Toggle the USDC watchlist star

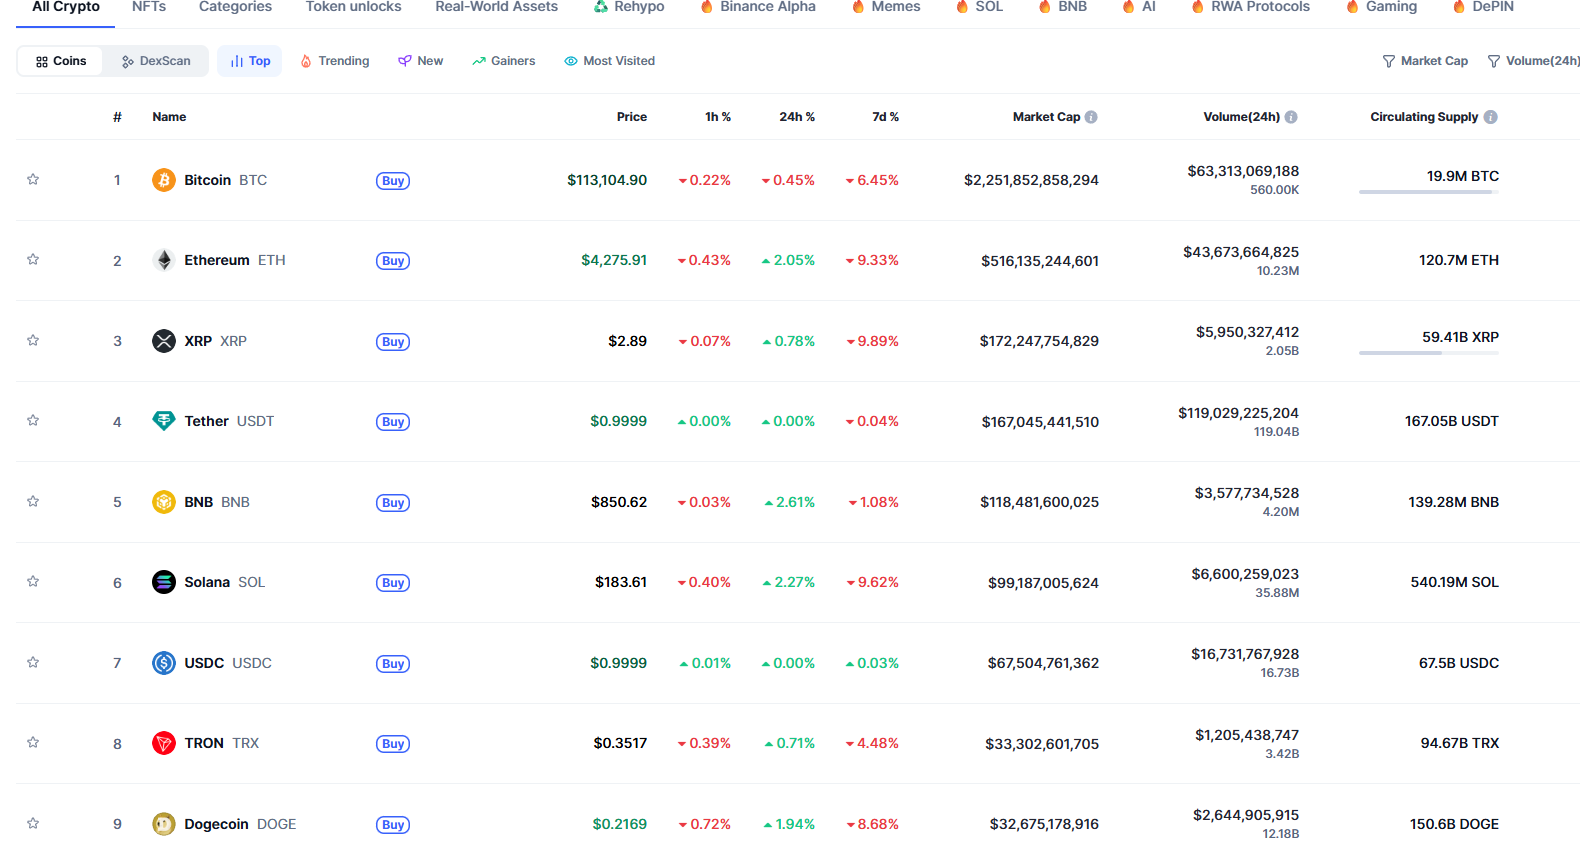(33, 662)
